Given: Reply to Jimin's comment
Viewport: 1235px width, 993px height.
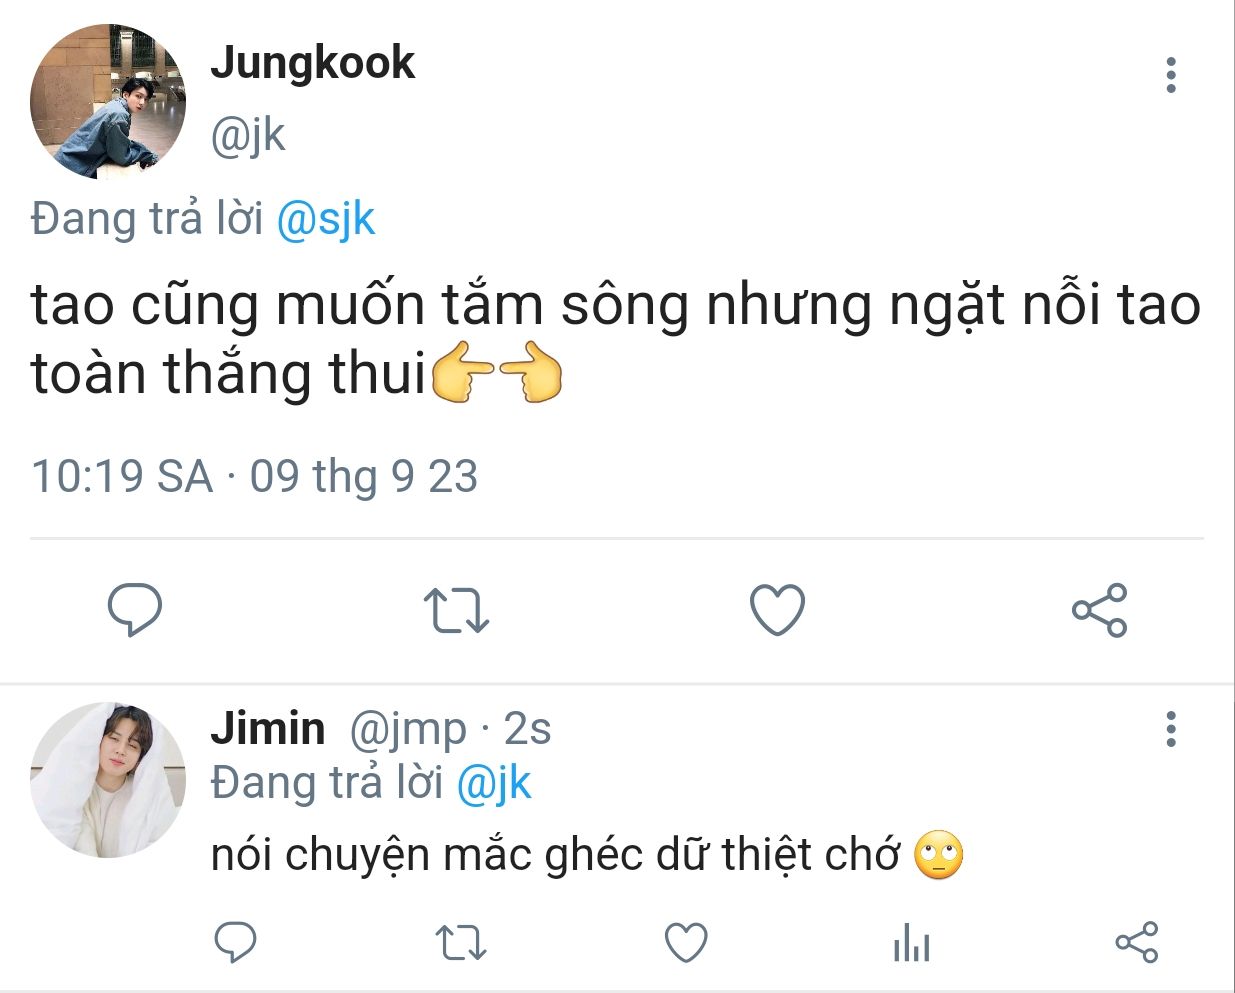Looking at the screenshot, I should [x=236, y=942].
